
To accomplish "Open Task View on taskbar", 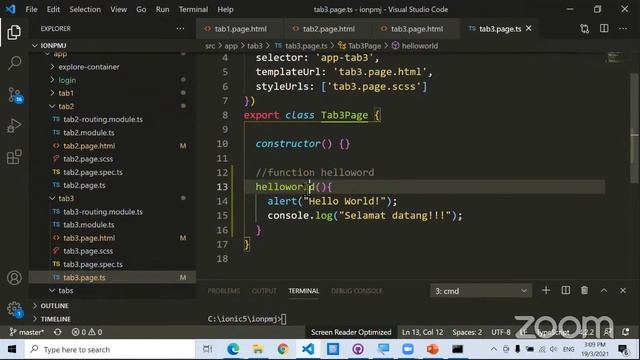I will (x=207, y=349).
